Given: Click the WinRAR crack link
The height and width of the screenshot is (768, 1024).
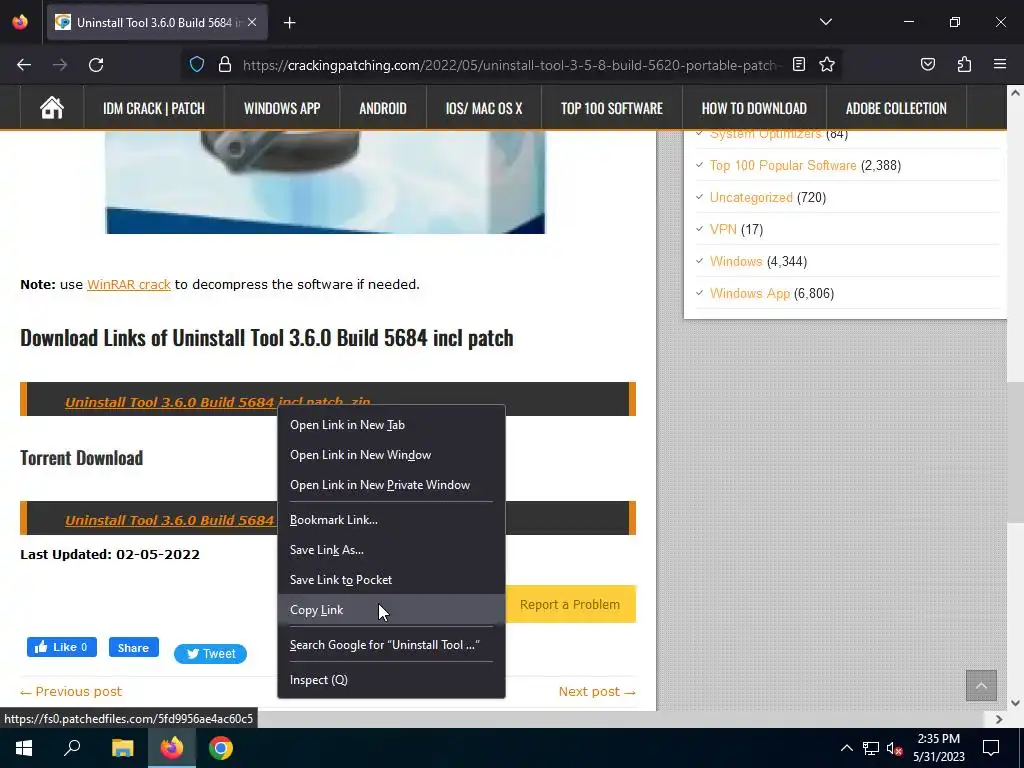Looking at the screenshot, I should [129, 285].
